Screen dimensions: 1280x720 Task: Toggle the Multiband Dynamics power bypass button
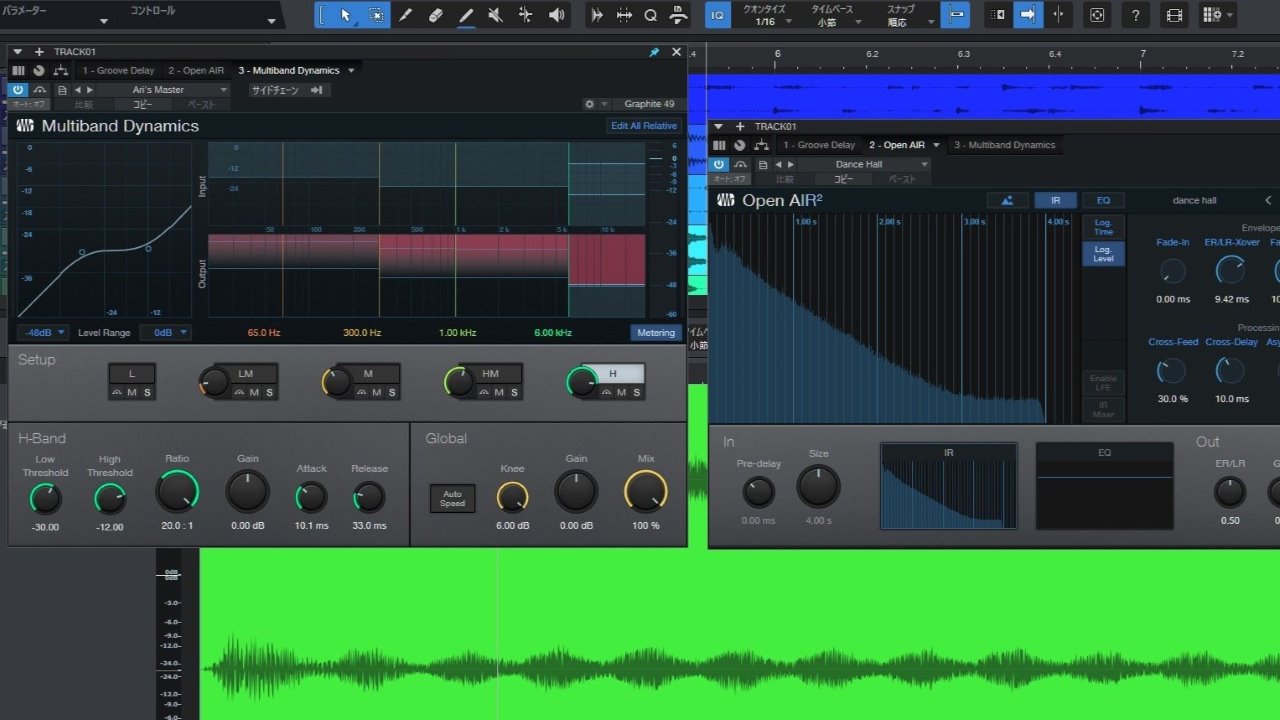point(18,90)
